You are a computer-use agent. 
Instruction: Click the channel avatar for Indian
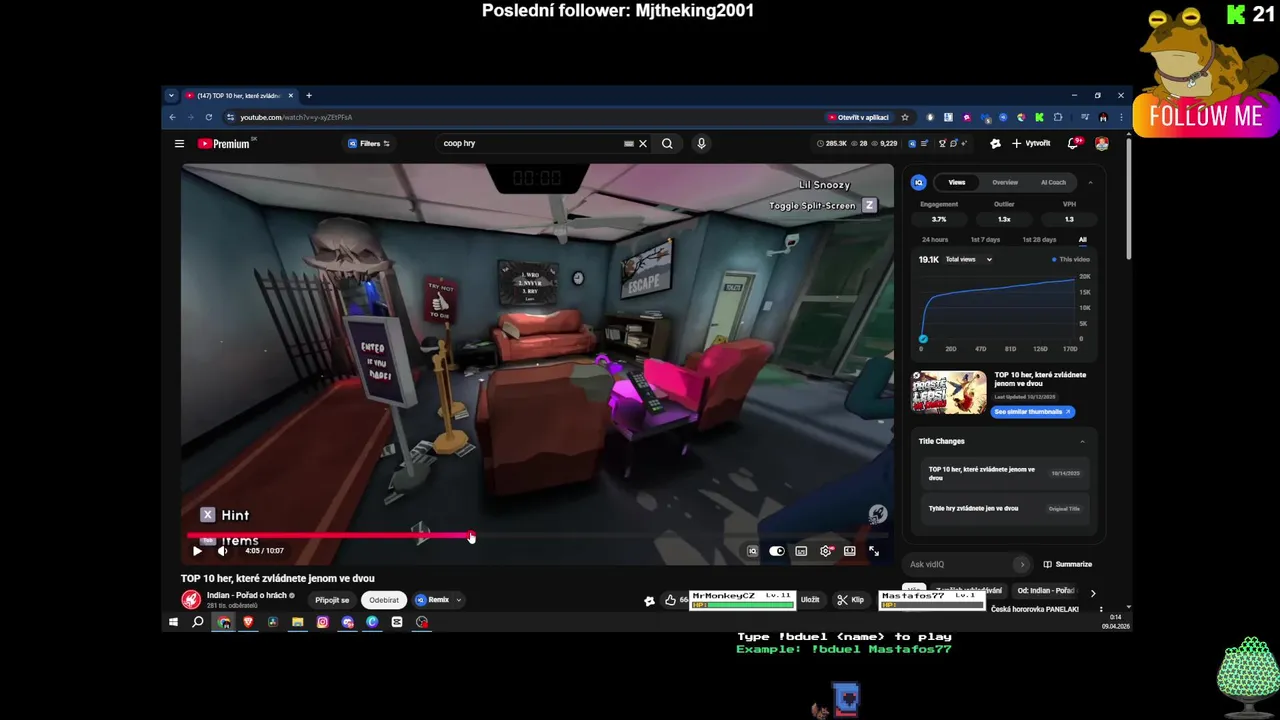tap(191, 600)
